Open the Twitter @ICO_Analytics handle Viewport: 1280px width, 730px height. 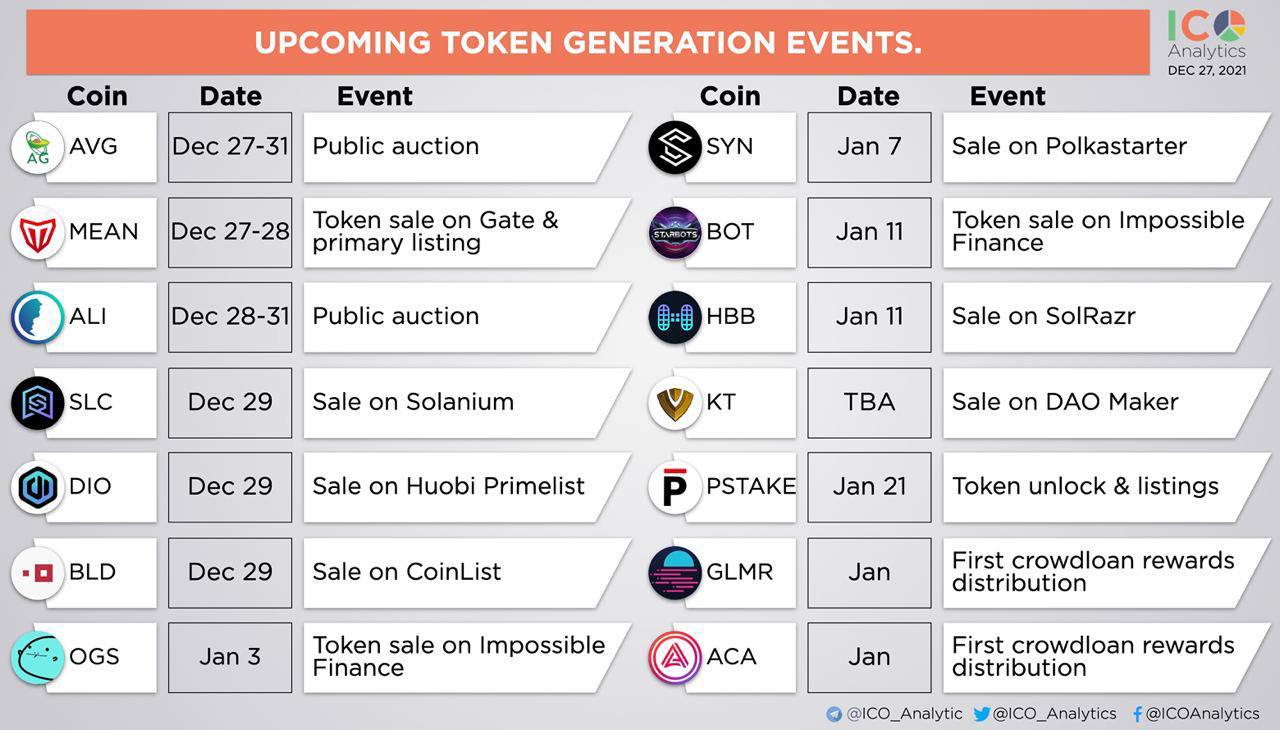[x=1045, y=713]
